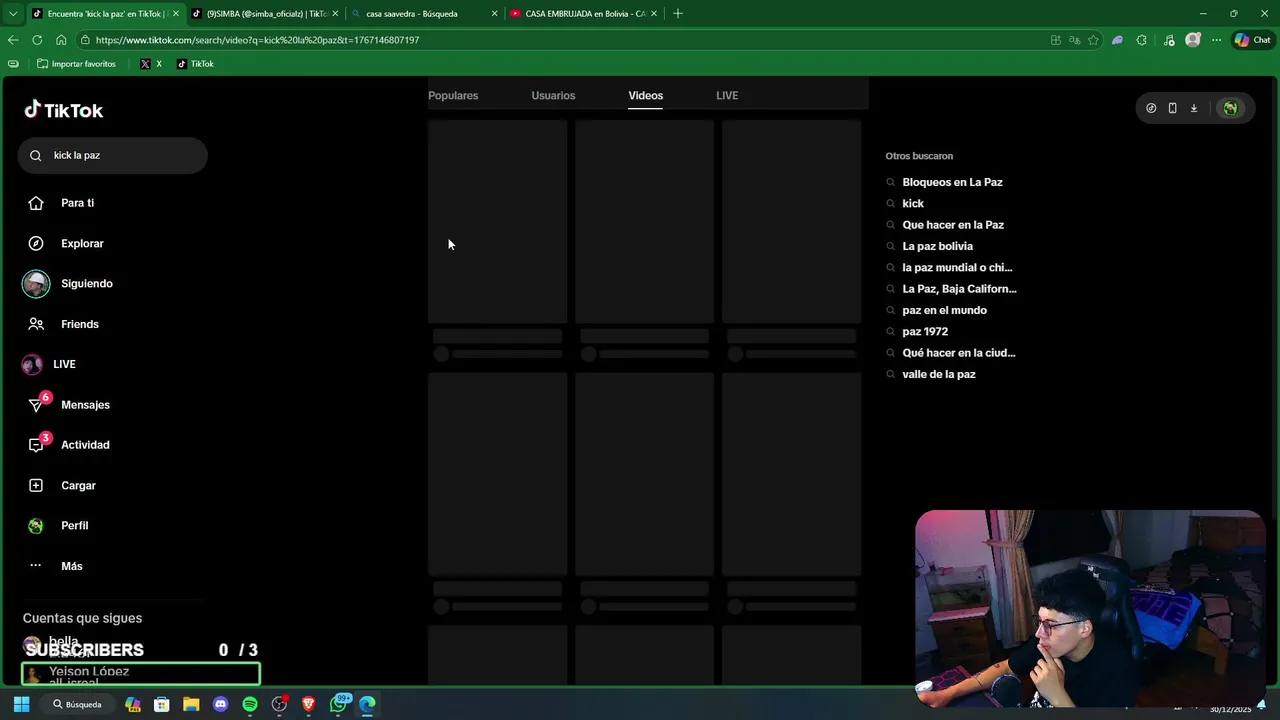1280x720 pixels.
Task: Click 'Importar favoritos' bookmark
Action: [x=76, y=64]
